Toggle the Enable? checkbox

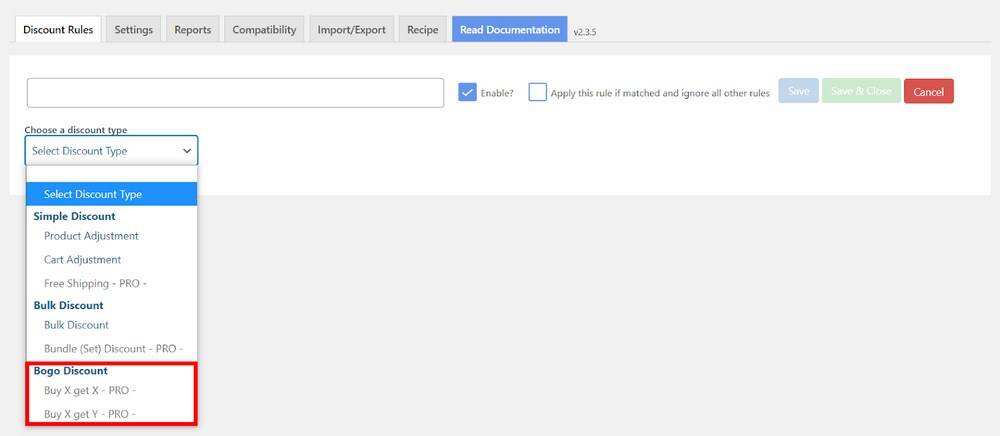pos(467,92)
